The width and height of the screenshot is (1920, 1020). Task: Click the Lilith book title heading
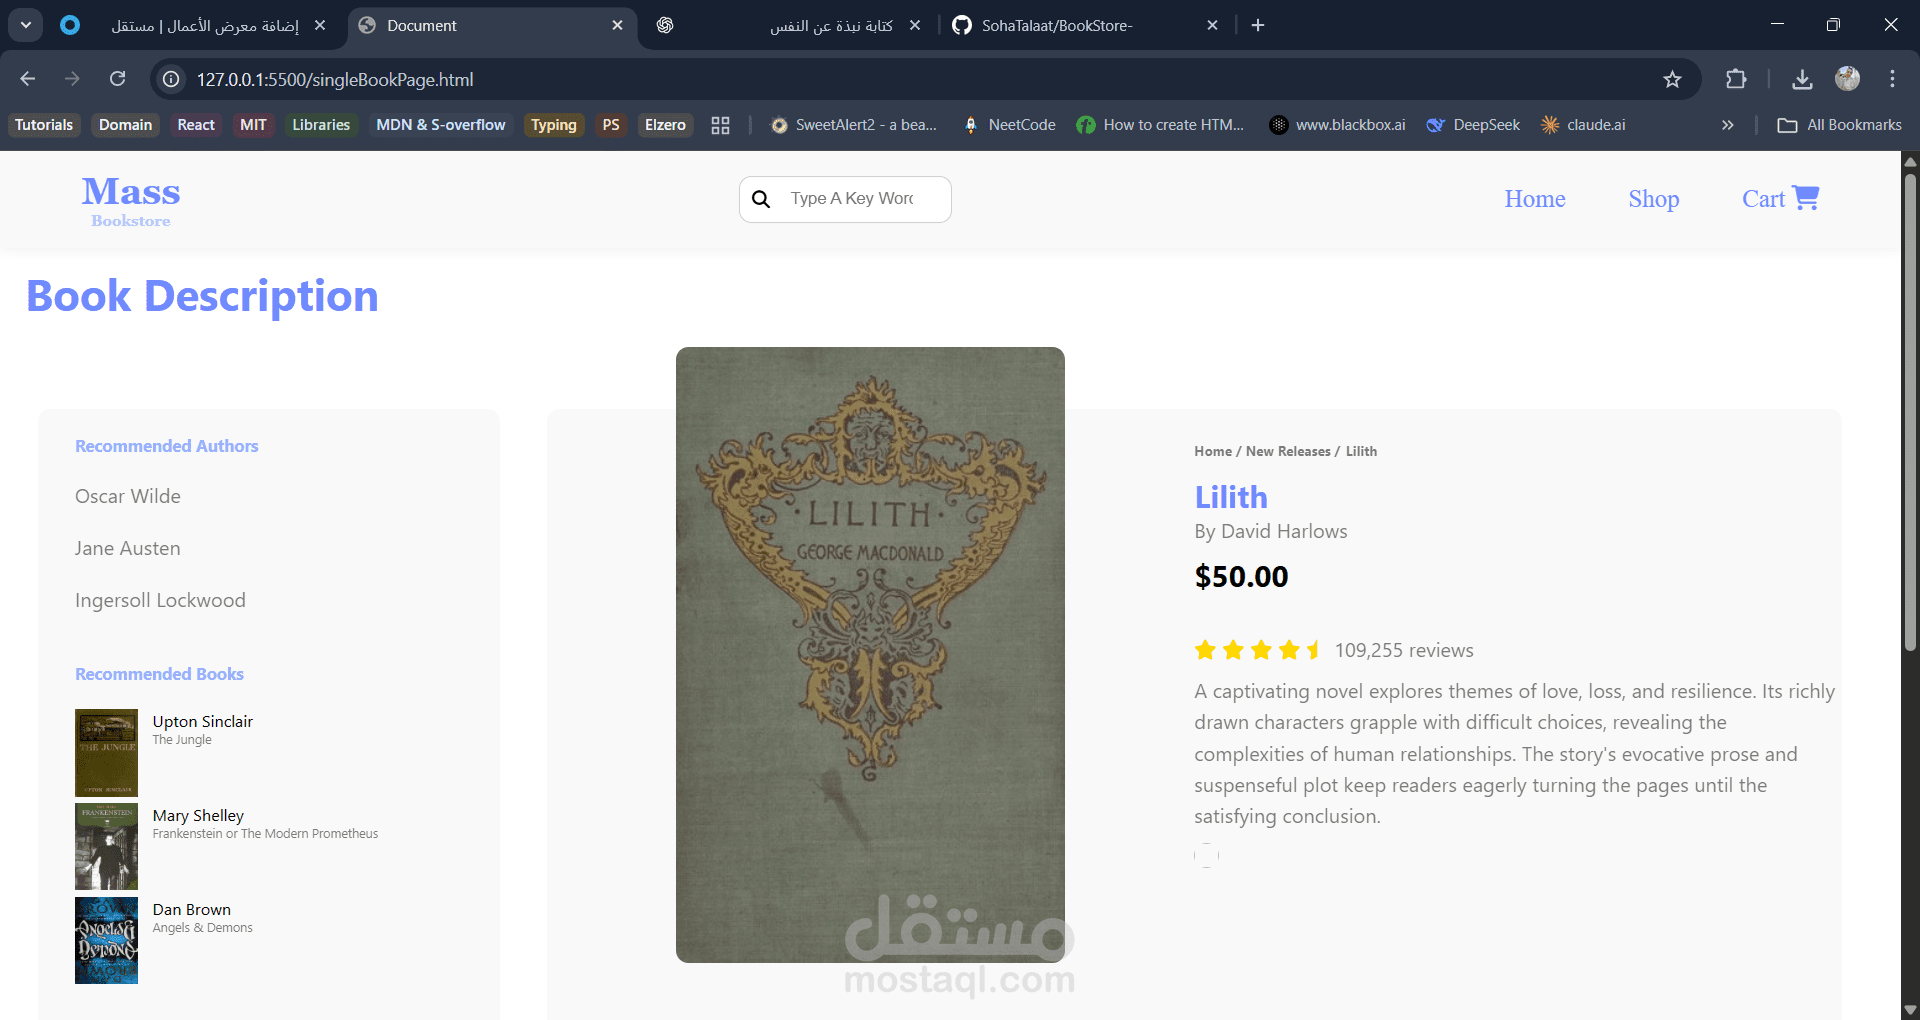1231,497
